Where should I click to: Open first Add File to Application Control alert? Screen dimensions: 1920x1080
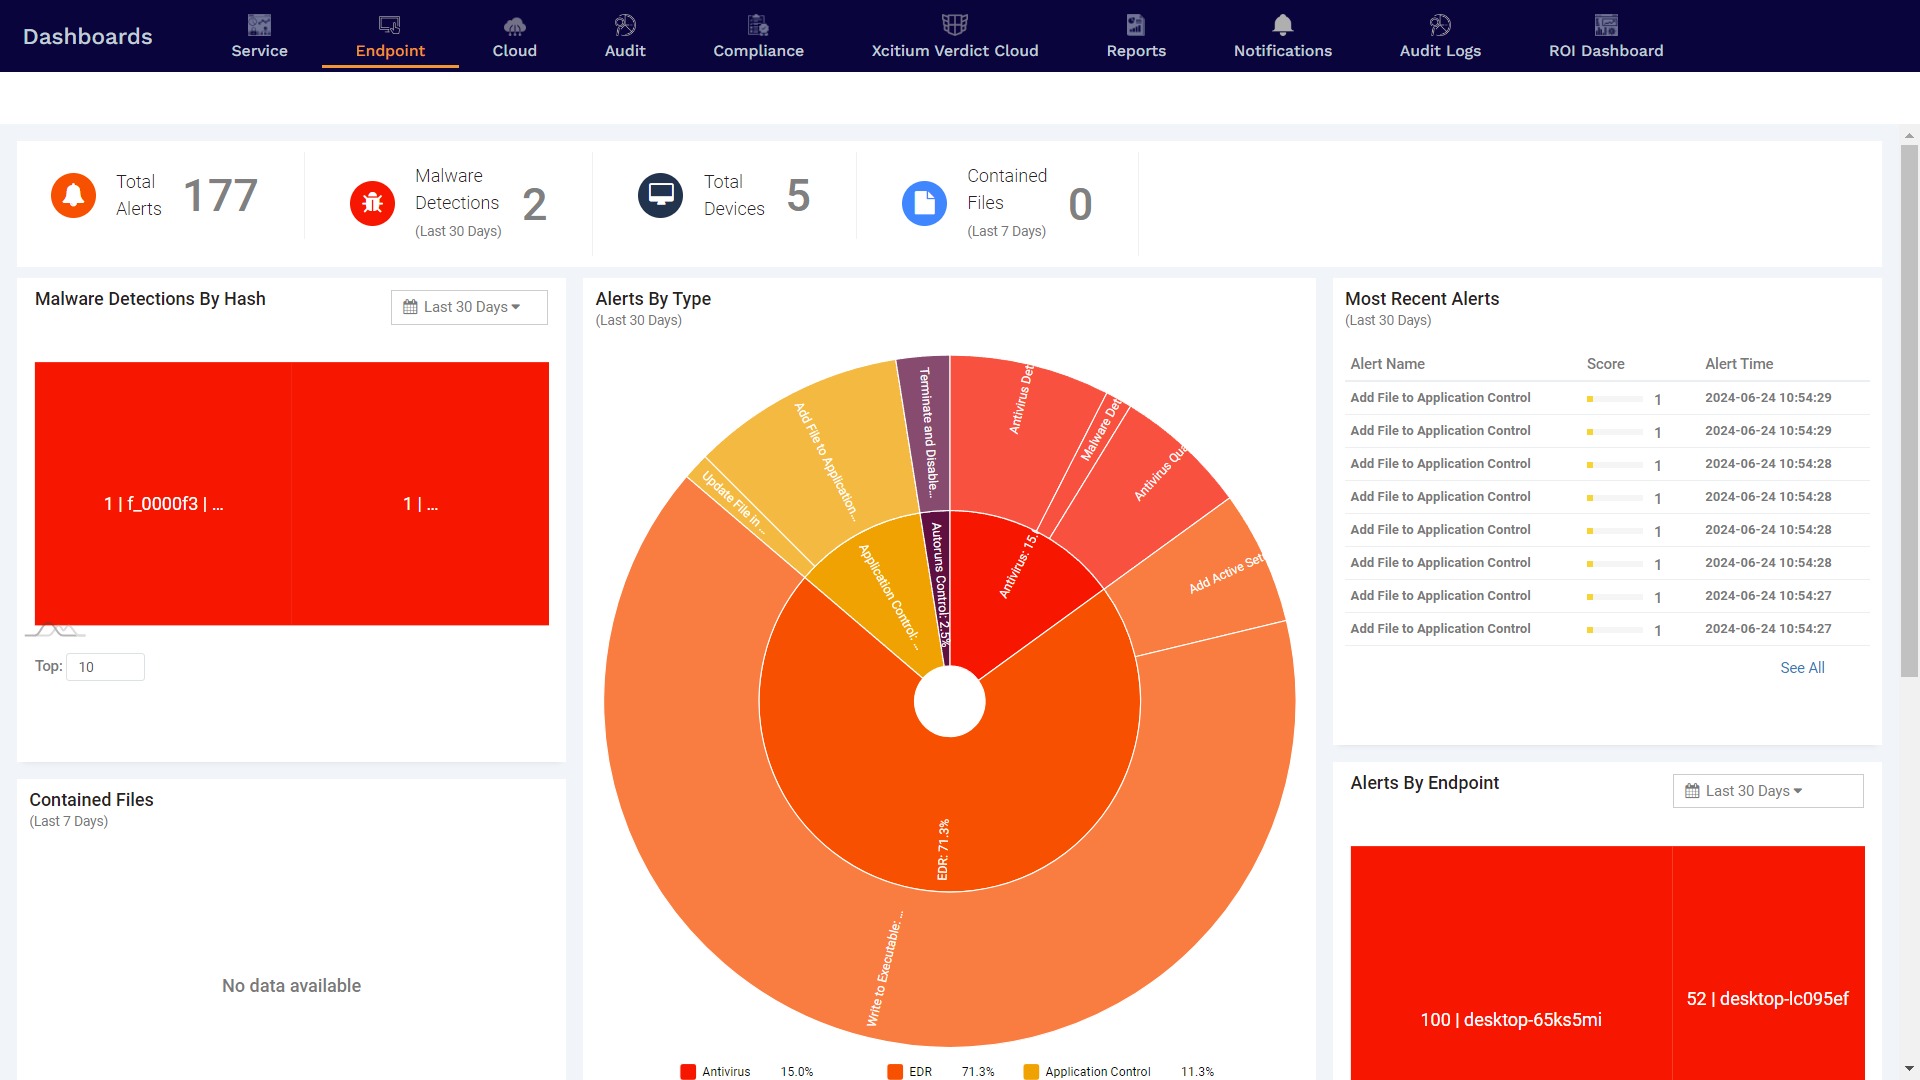pyautogui.click(x=1440, y=398)
